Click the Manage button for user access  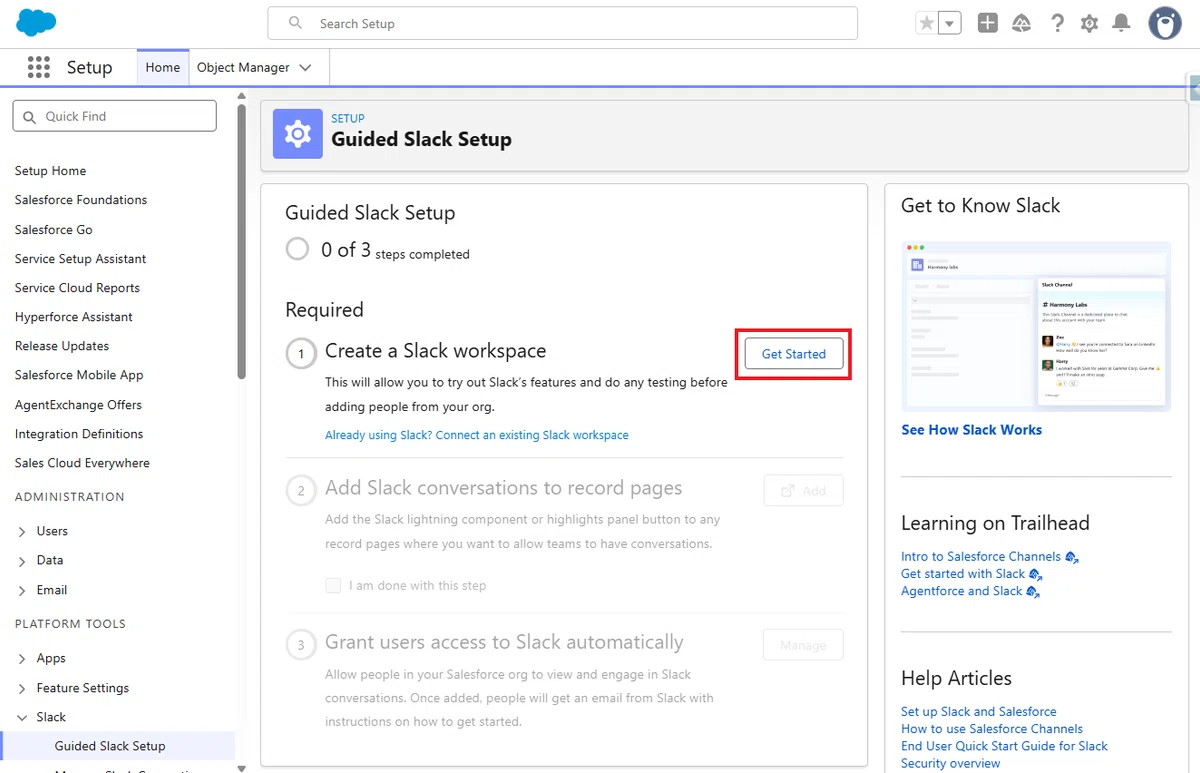(803, 645)
